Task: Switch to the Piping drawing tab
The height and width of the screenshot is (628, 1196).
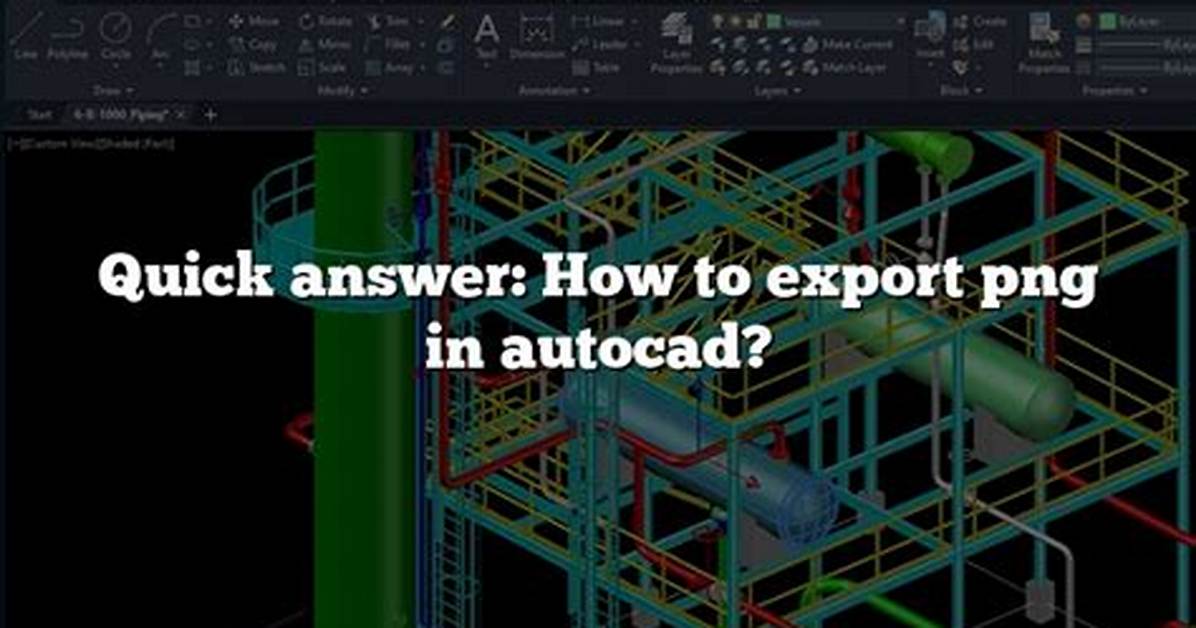Action: click(x=120, y=115)
